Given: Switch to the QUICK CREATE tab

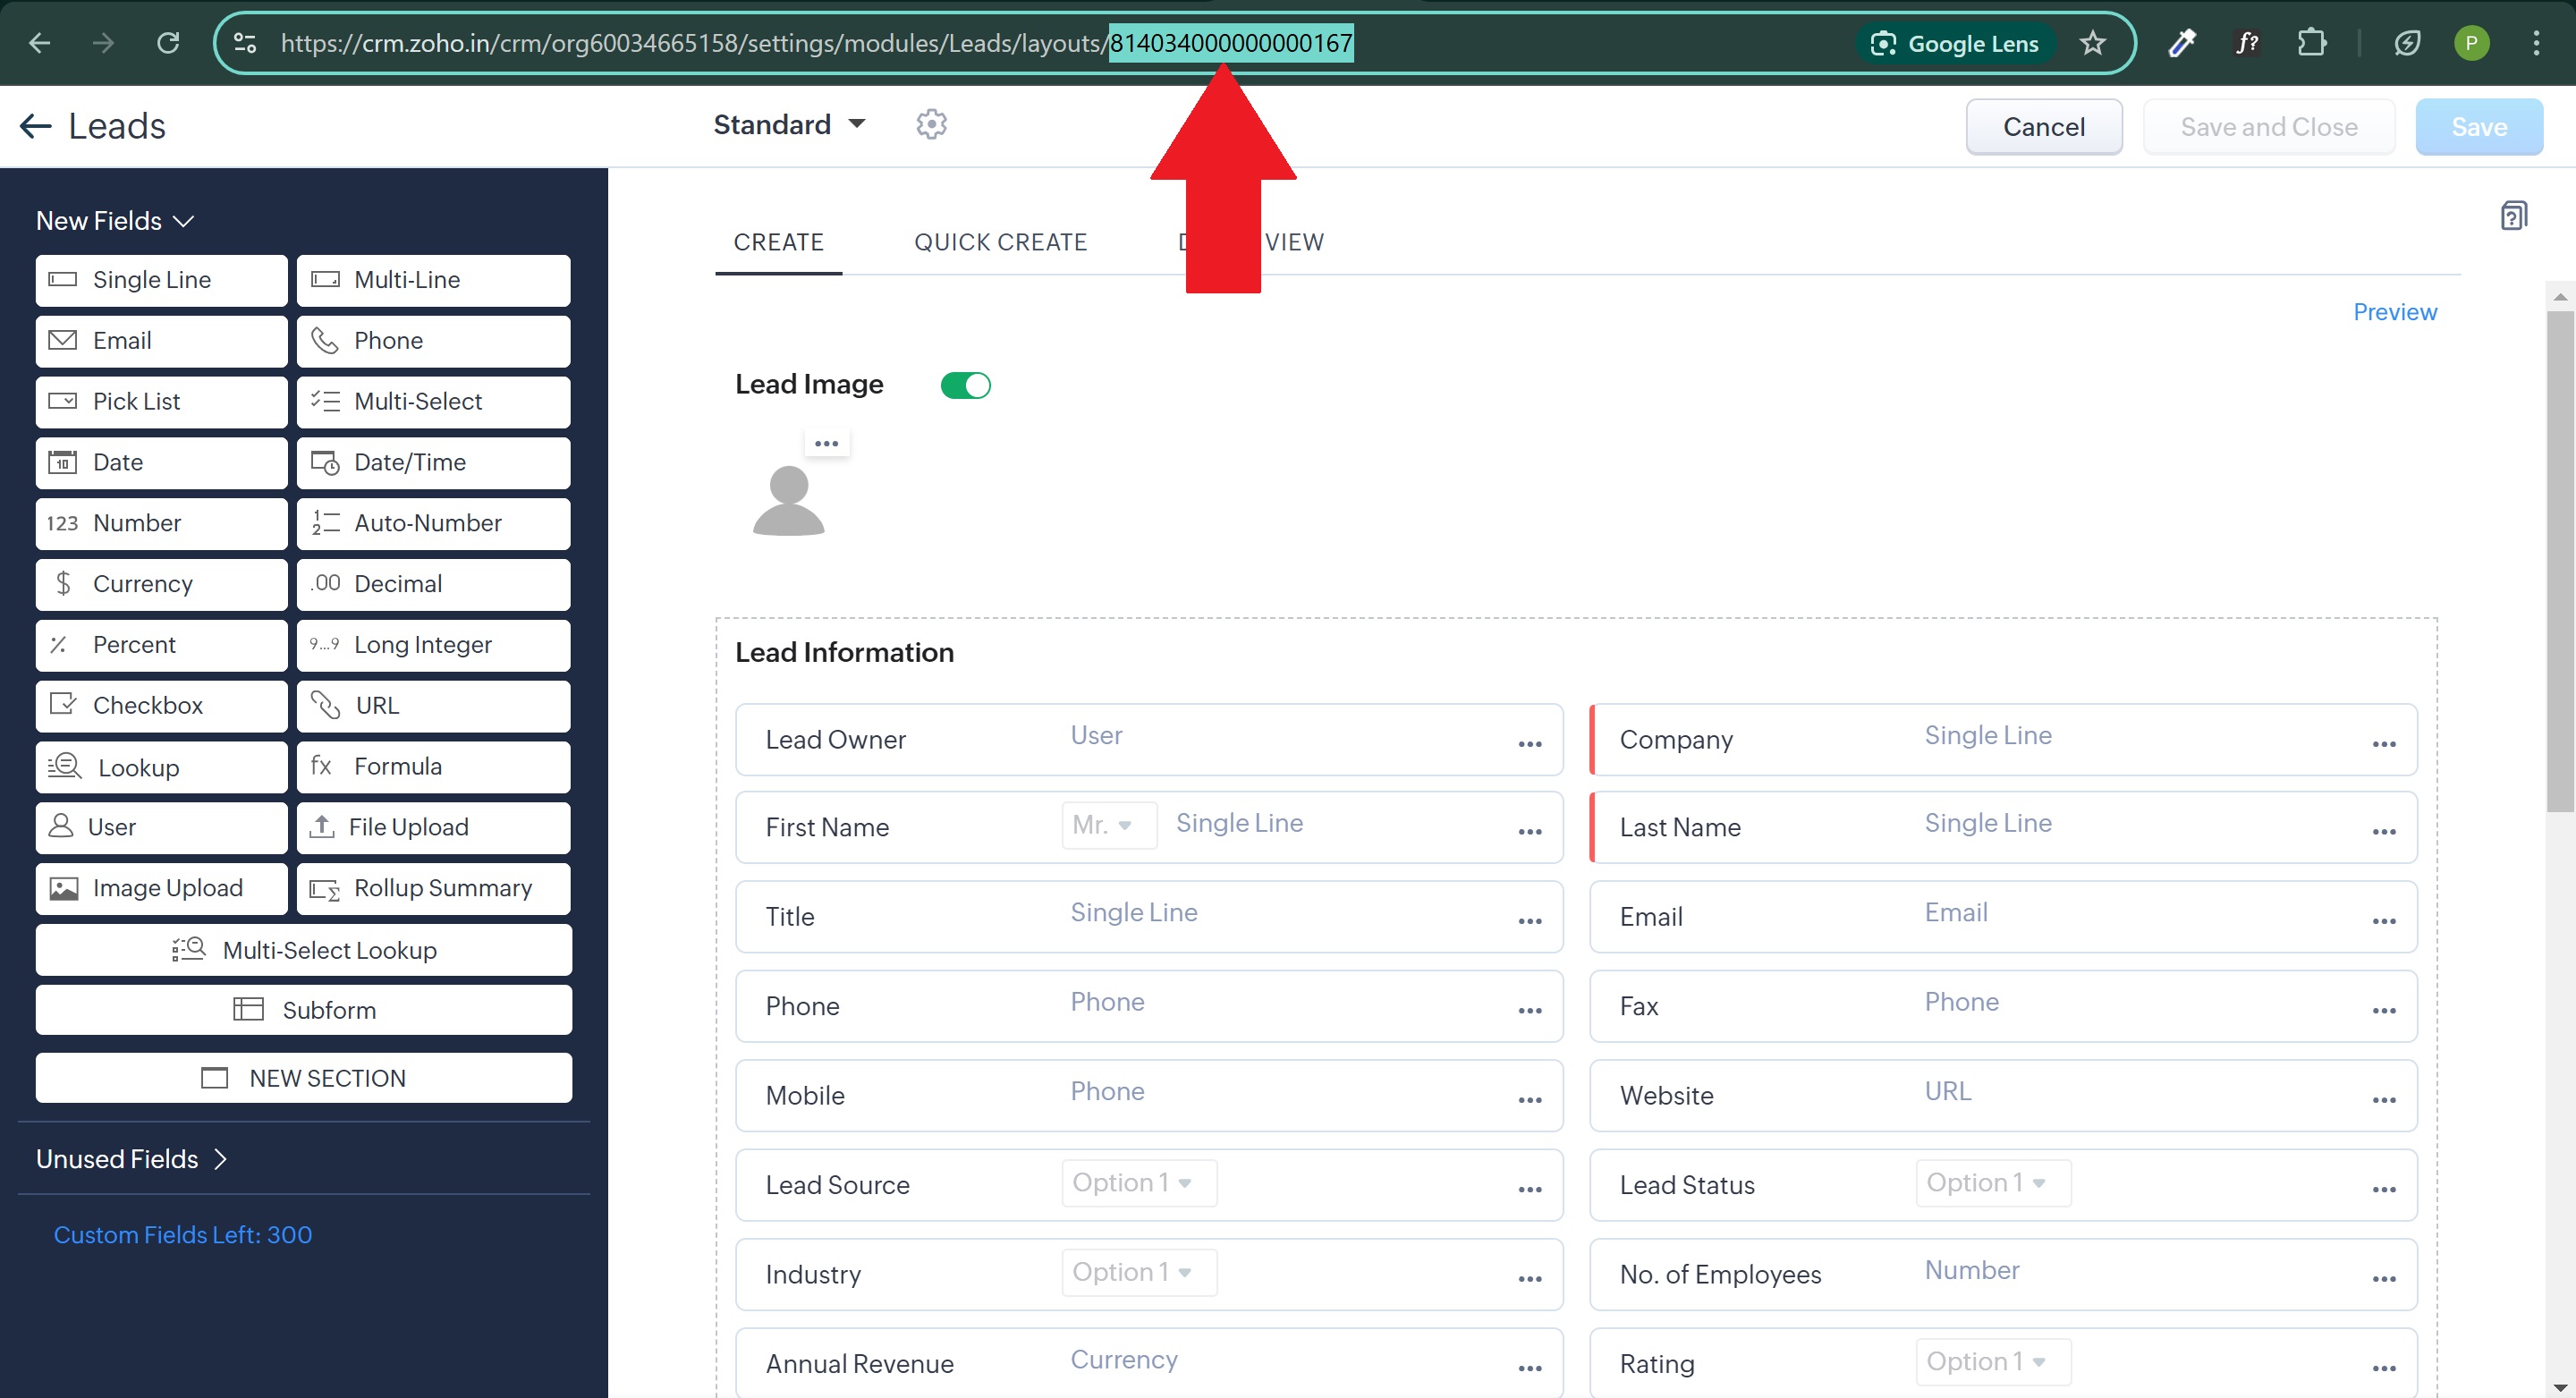Looking at the screenshot, I should (1000, 242).
